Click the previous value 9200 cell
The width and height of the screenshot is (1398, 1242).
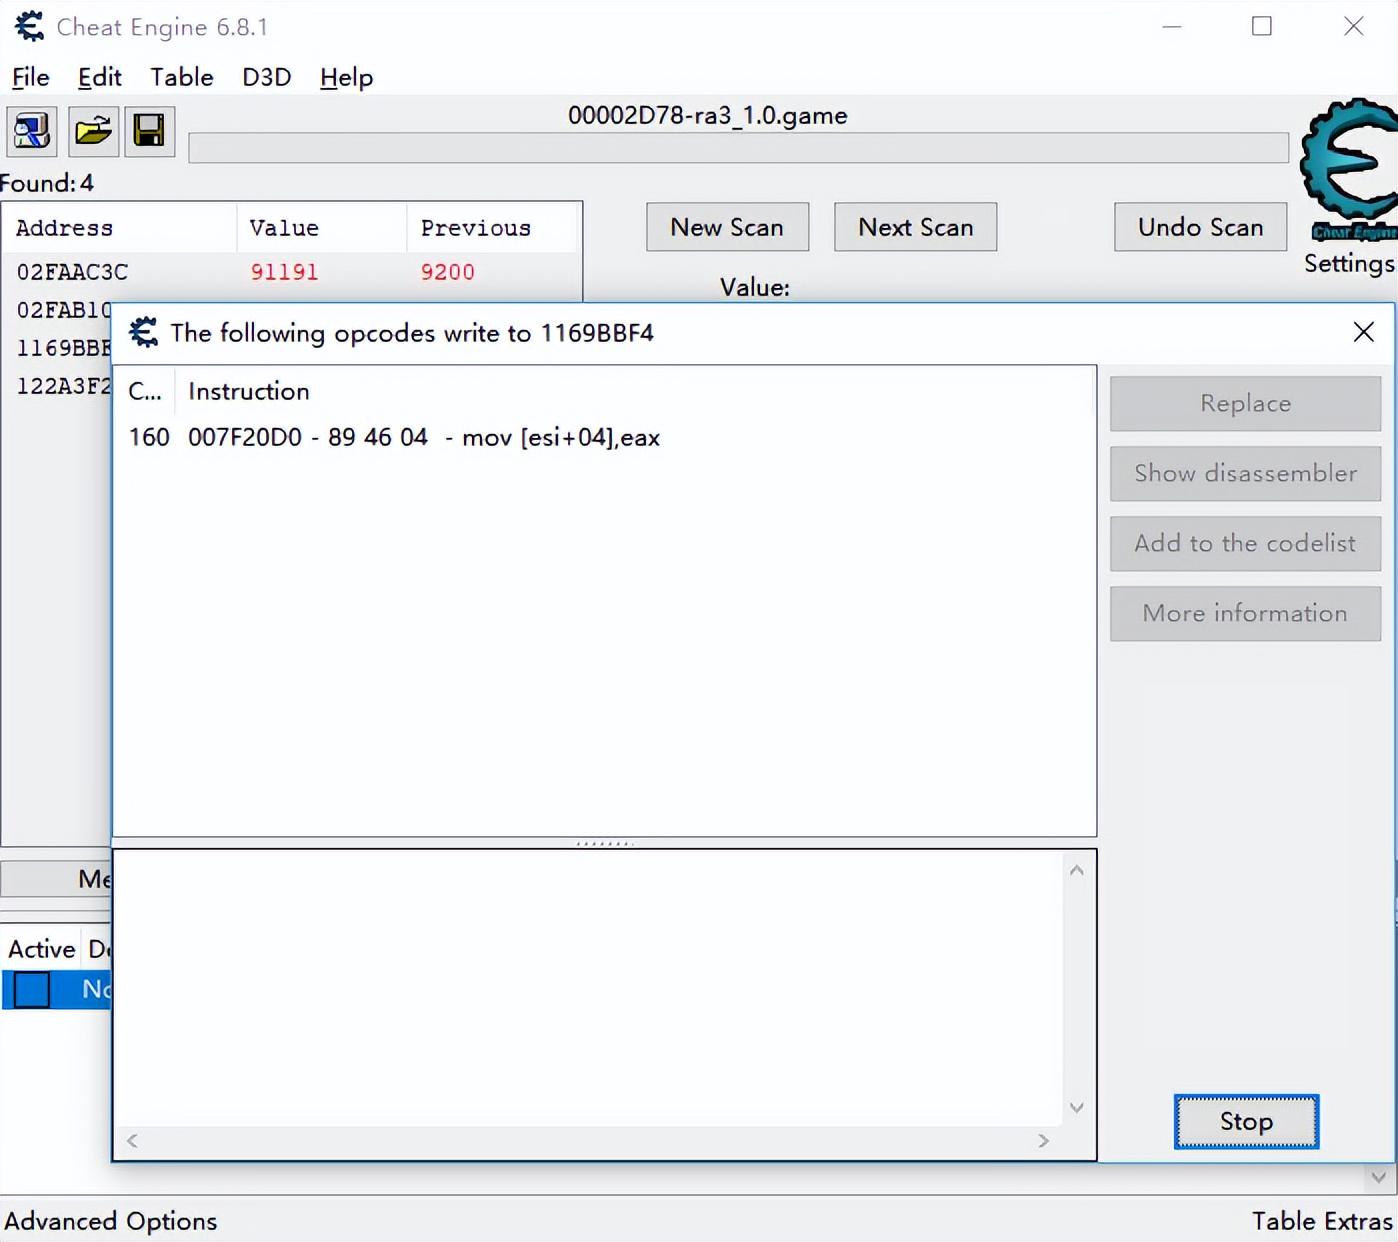coord(447,272)
